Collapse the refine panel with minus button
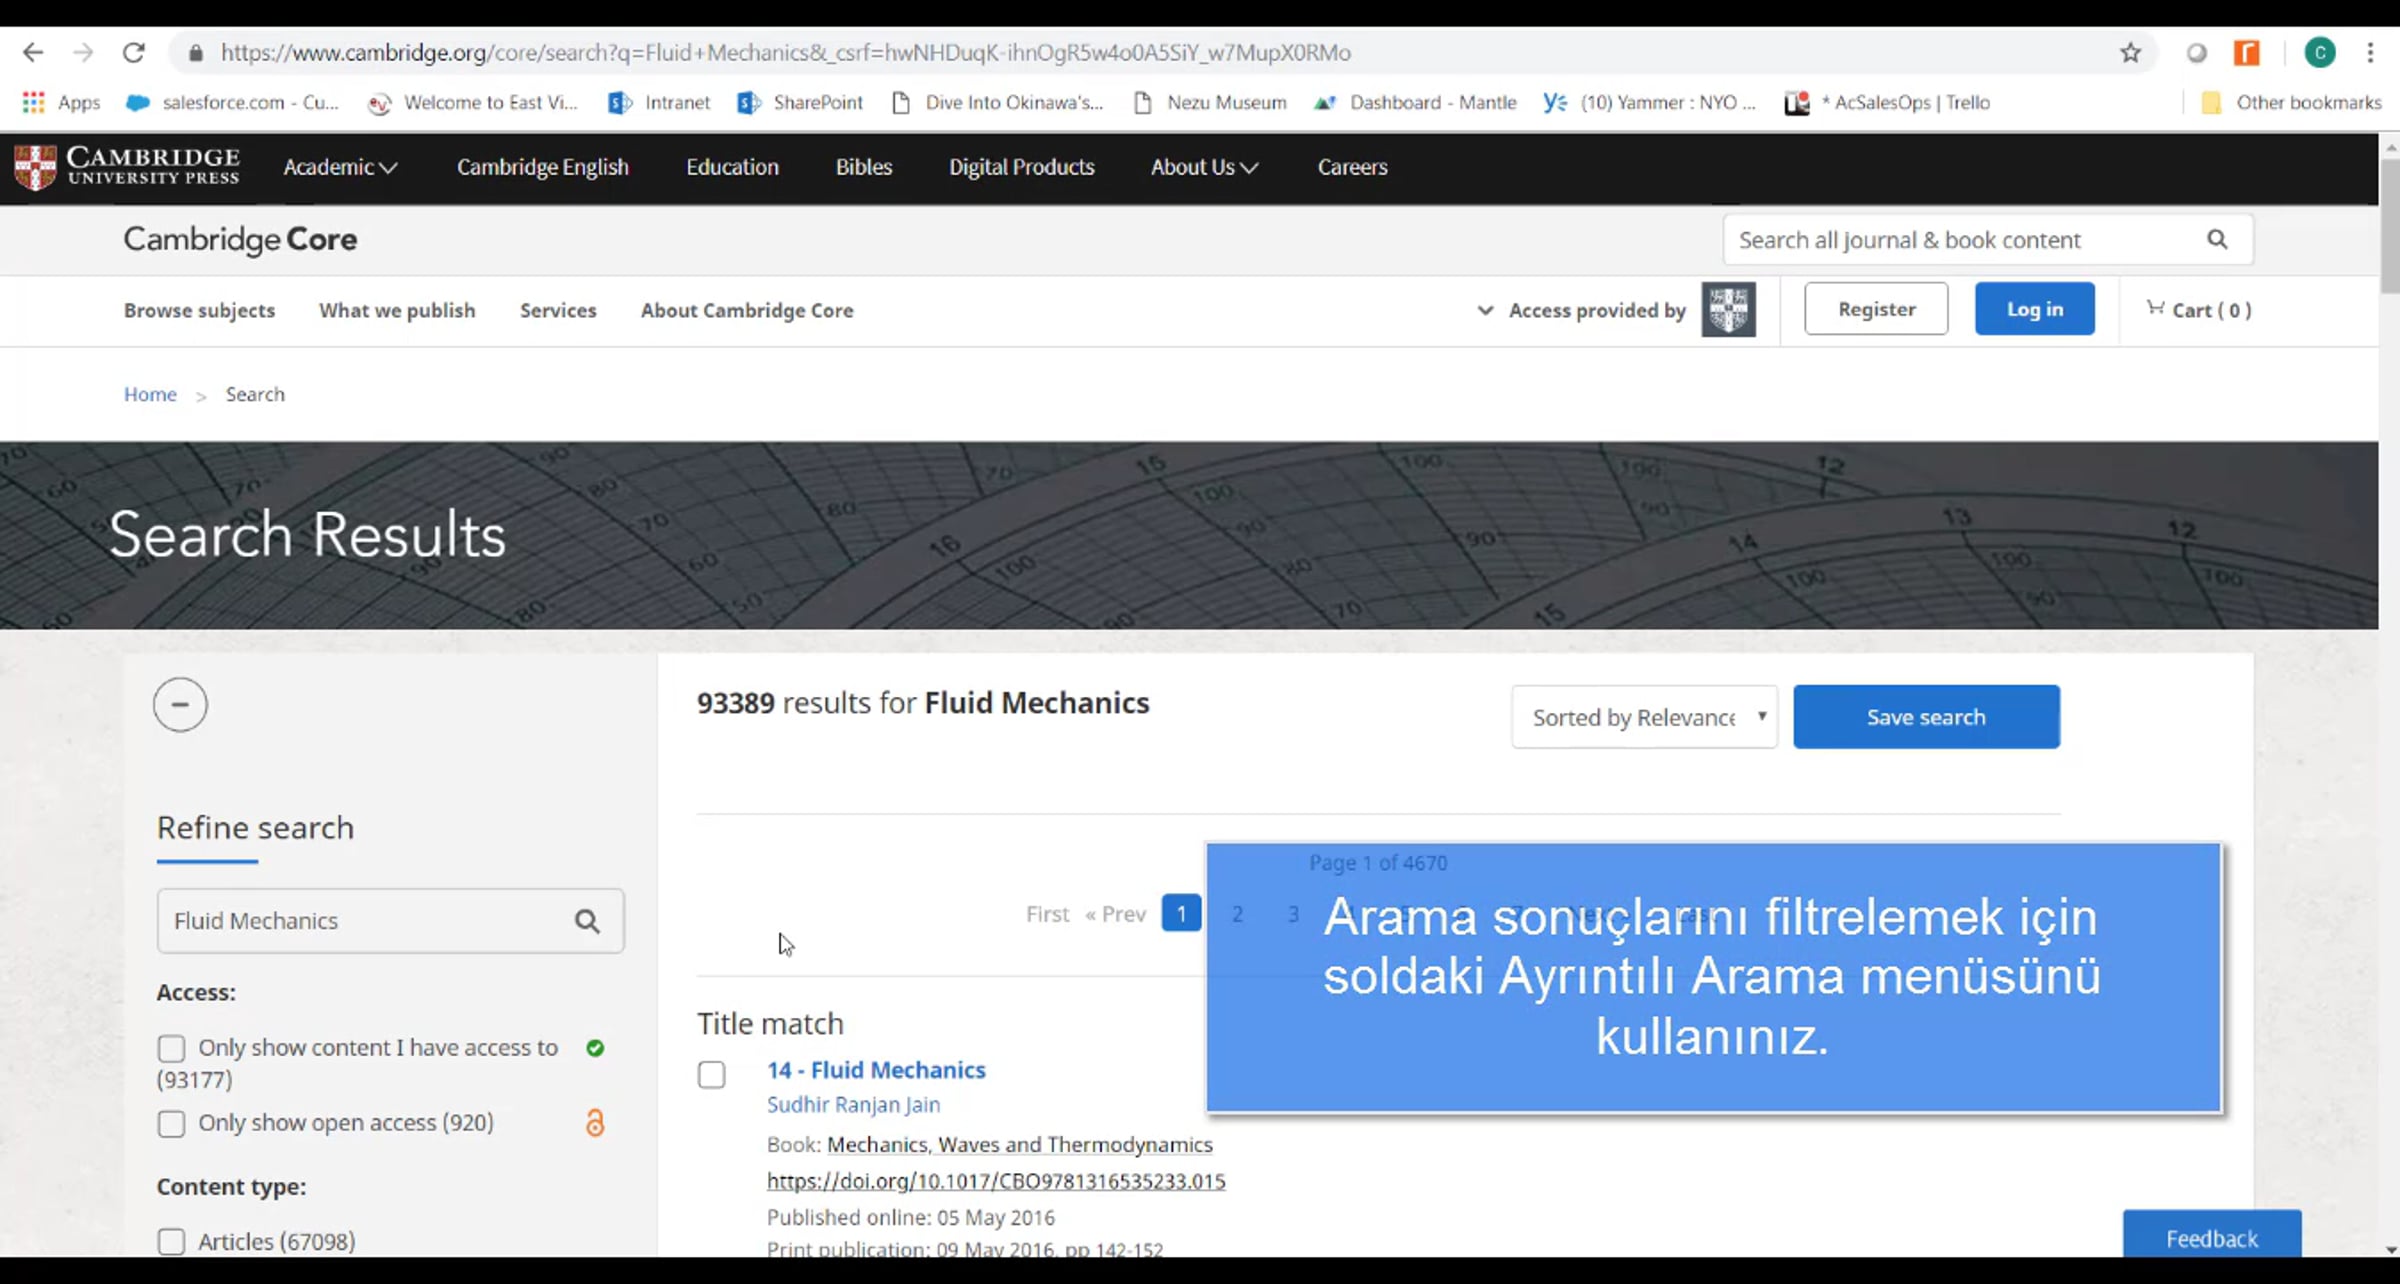The height and width of the screenshot is (1284, 2400). coord(180,704)
